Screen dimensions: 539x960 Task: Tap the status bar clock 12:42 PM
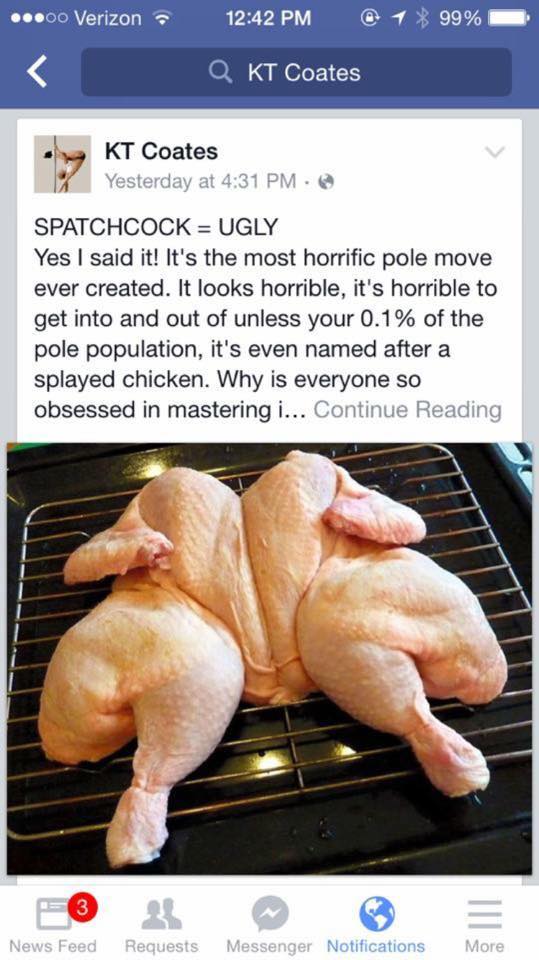pos(268,18)
